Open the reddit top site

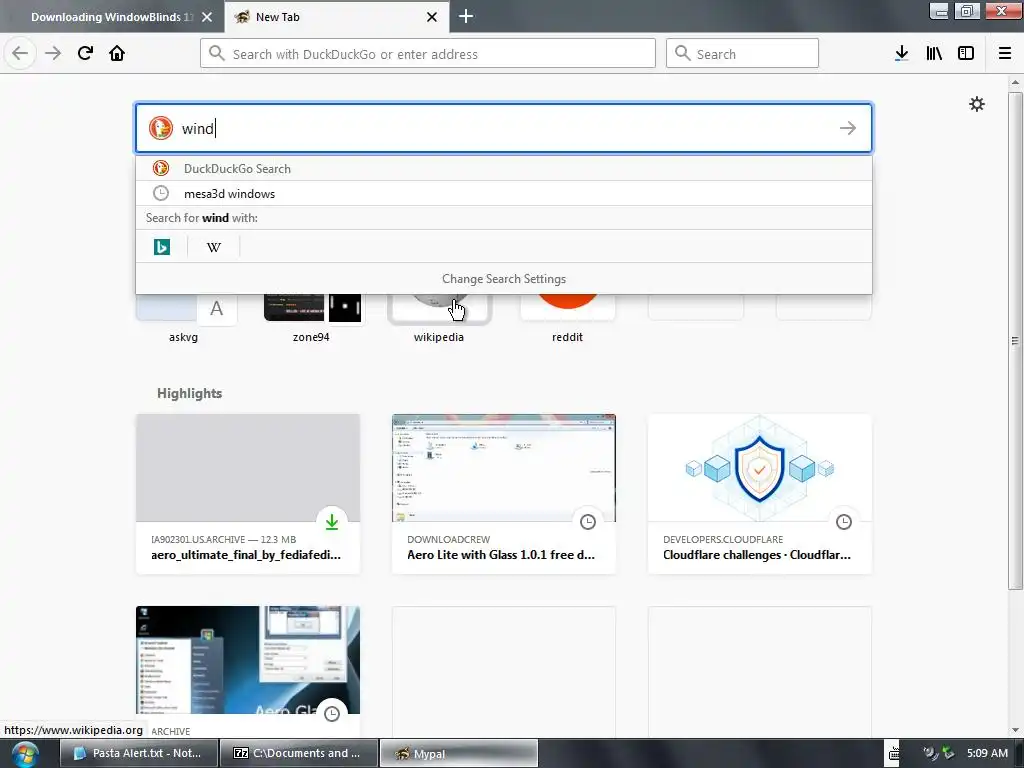(x=567, y=319)
